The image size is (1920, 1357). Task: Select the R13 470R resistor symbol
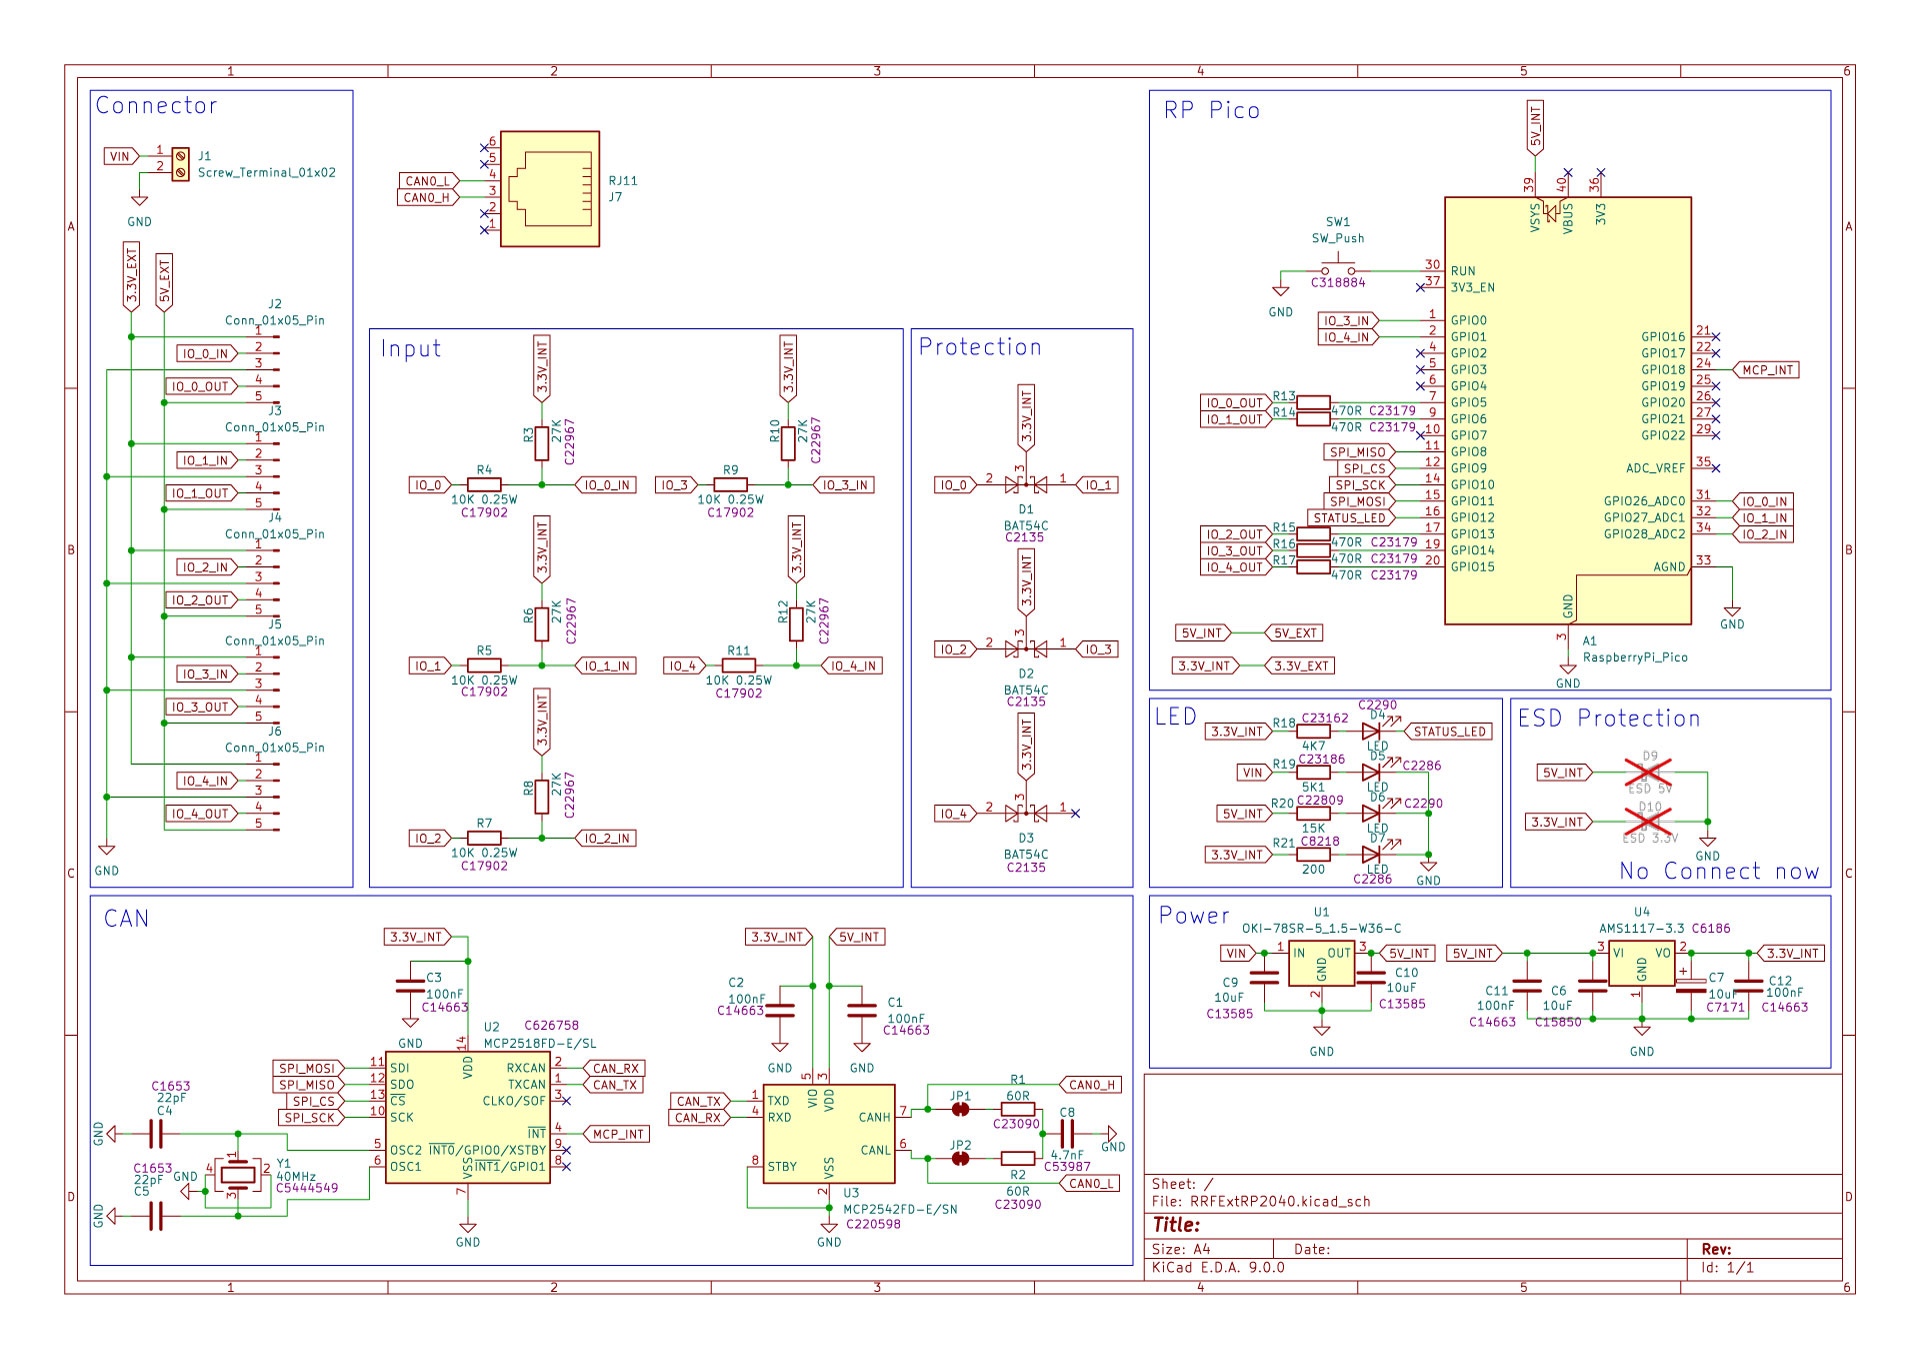coord(1313,403)
